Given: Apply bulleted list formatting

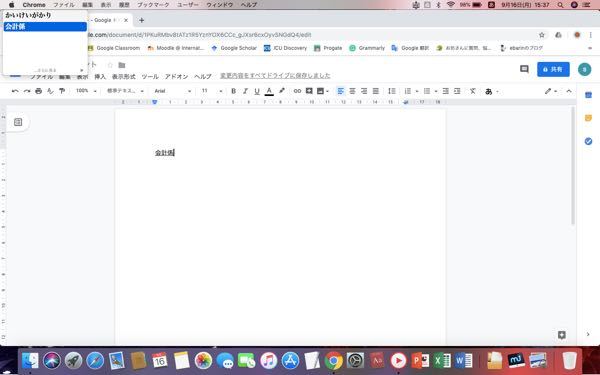Looking at the screenshot, I should click(x=427, y=91).
